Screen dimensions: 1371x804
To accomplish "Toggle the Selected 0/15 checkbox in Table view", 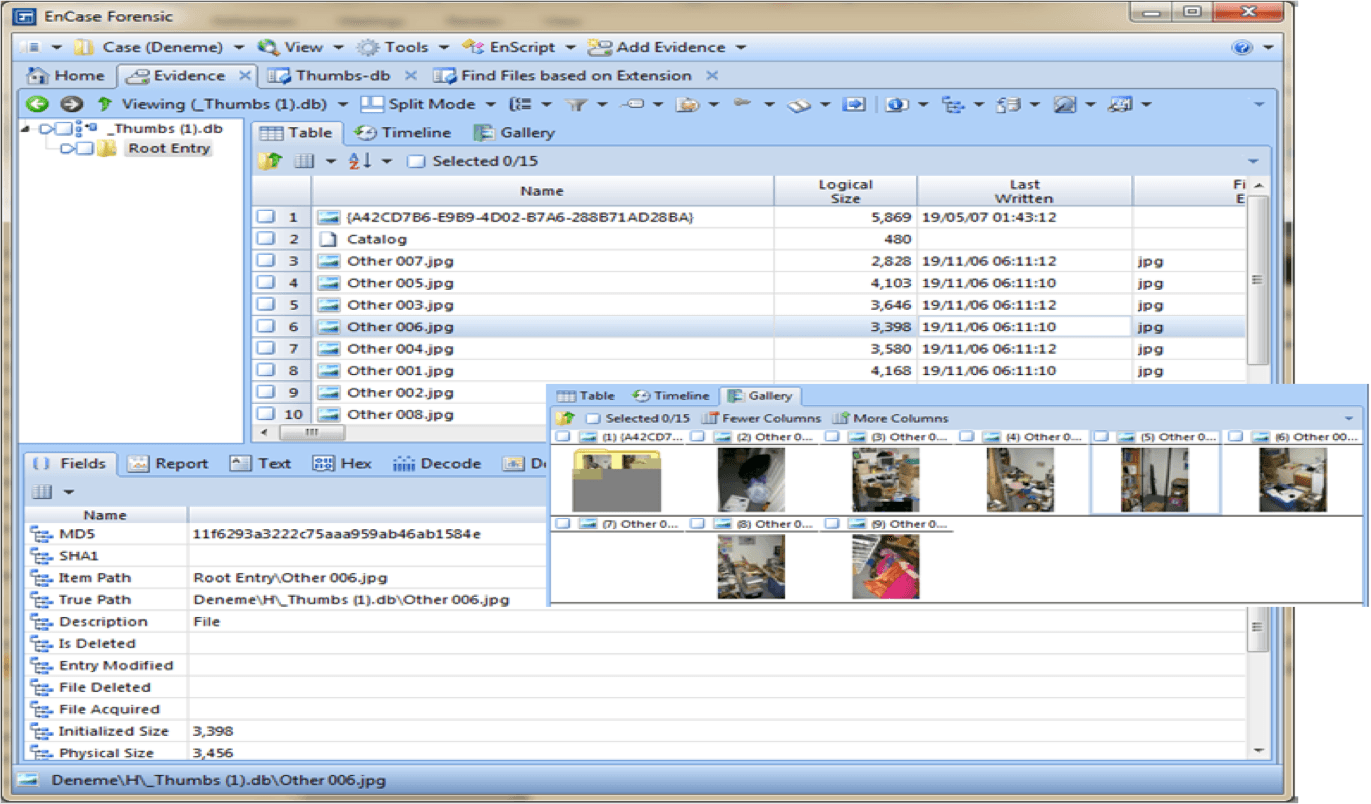I will (416, 161).
